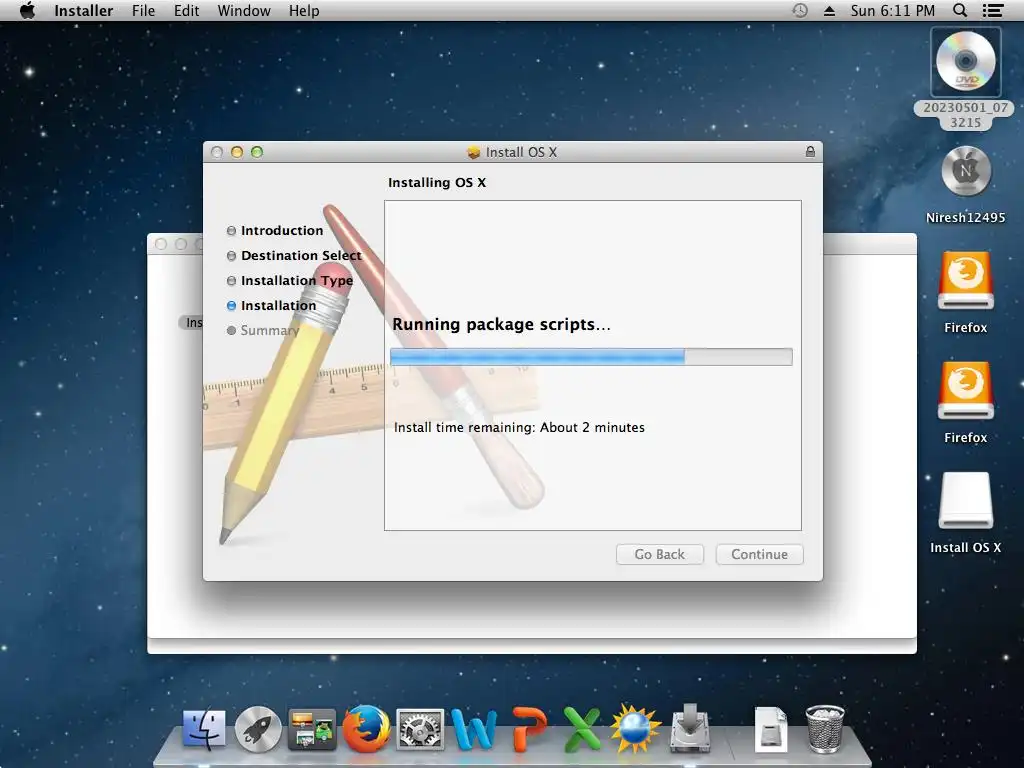Viewport: 1024px width, 768px height.
Task: Select the Destination Select step
Action: [294, 255]
